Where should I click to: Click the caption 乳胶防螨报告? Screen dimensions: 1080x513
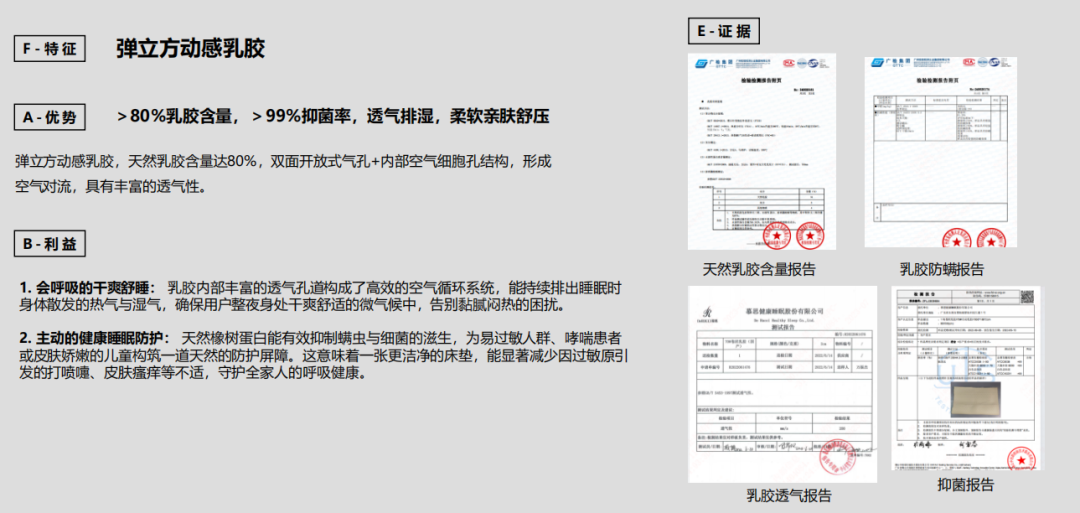tap(942, 269)
